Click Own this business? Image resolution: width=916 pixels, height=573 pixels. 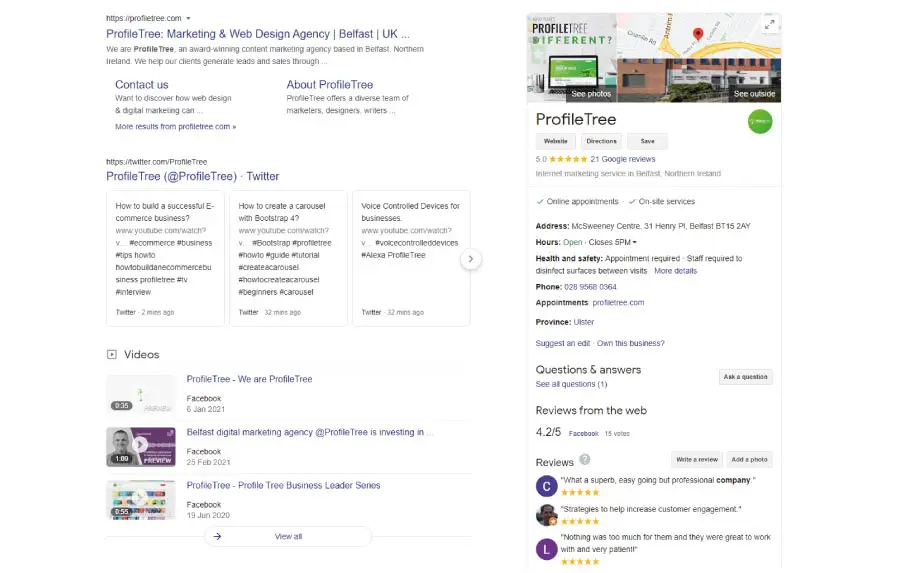pyautogui.click(x=630, y=343)
